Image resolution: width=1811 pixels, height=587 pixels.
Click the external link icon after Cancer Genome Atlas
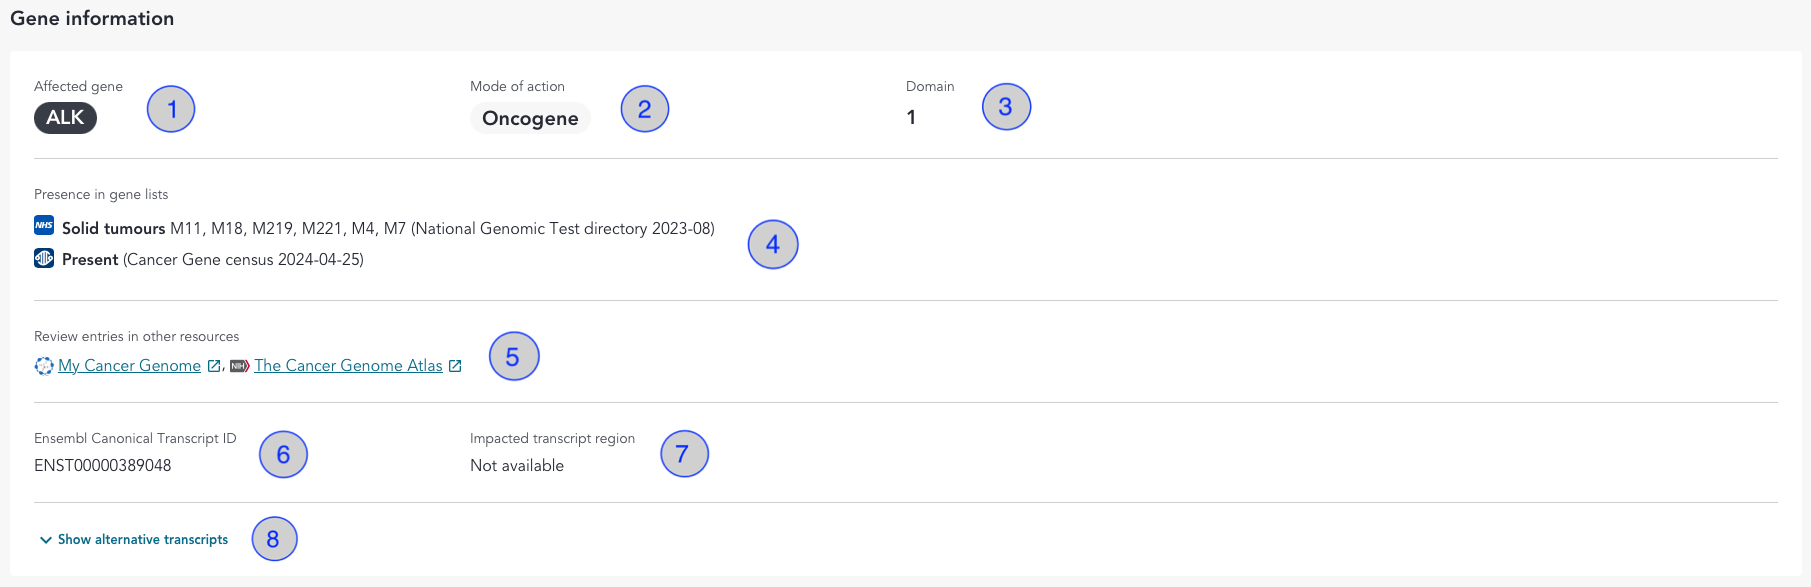point(455,366)
